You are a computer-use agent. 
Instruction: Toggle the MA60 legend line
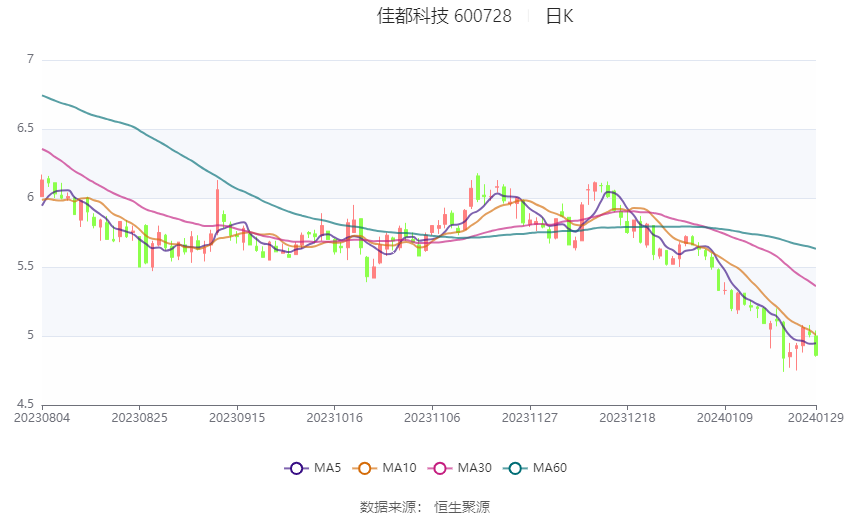[535, 468]
